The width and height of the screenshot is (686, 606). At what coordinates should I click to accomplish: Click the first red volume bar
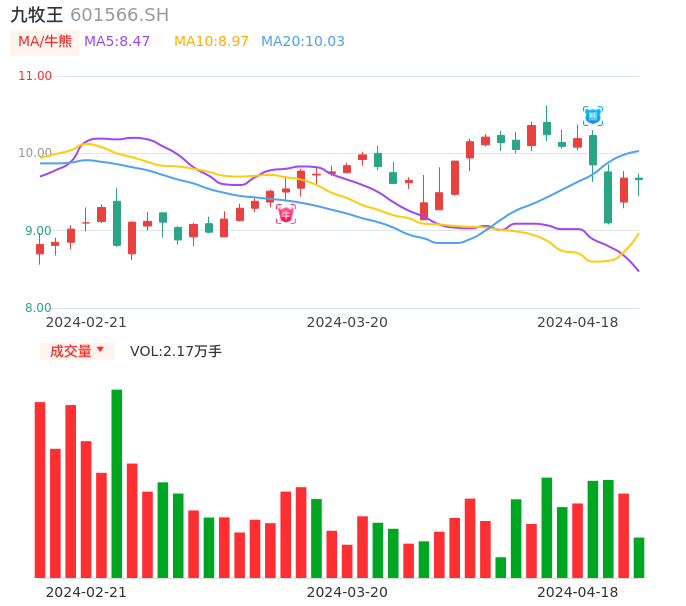40,489
